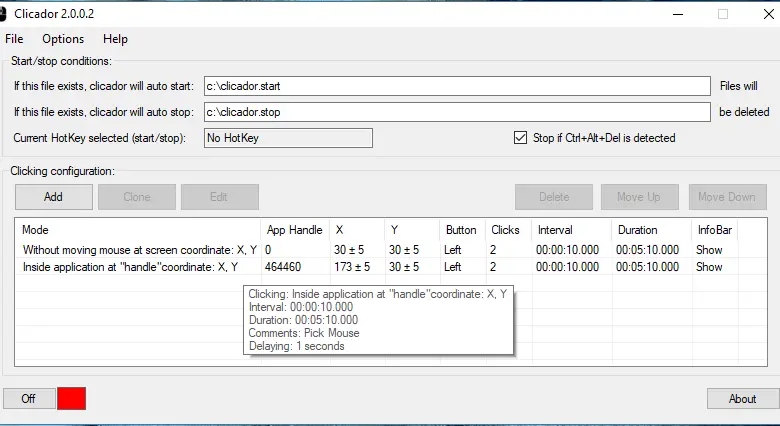Click the Add button

pyautogui.click(x=53, y=197)
